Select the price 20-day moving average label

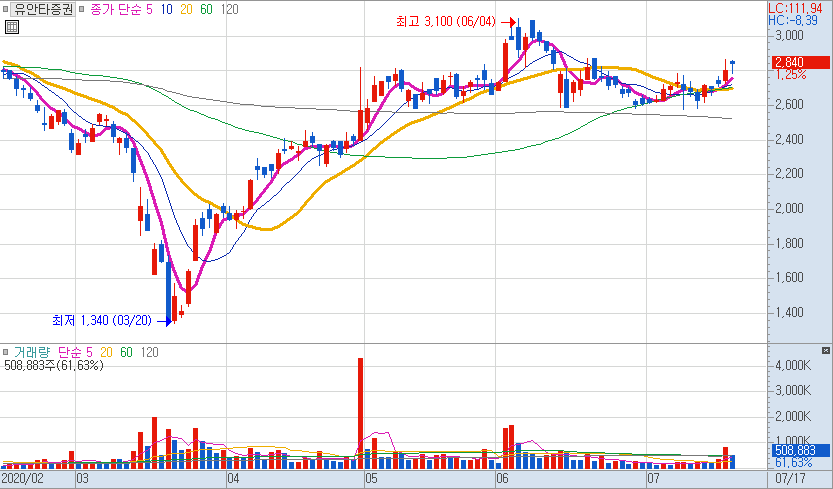point(186,9)
